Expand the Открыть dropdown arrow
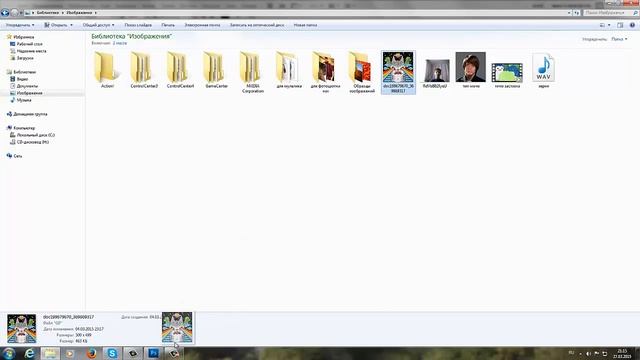The image size is (640, 360). pyautogui.click(x=71, y=25)
